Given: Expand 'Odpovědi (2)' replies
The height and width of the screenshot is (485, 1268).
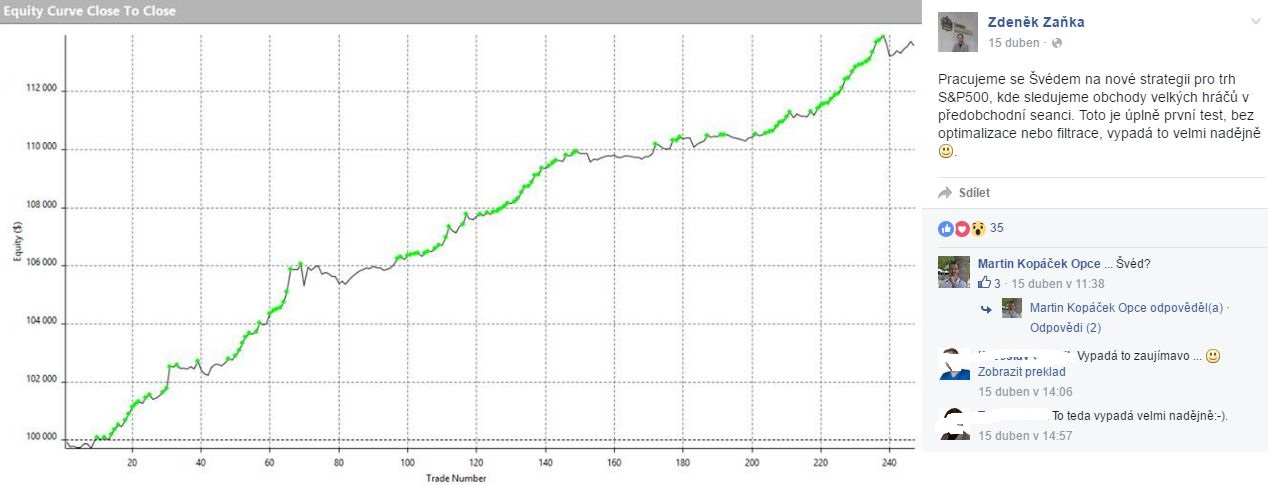Looking at the screenshot, I should tap(1065, 328).
